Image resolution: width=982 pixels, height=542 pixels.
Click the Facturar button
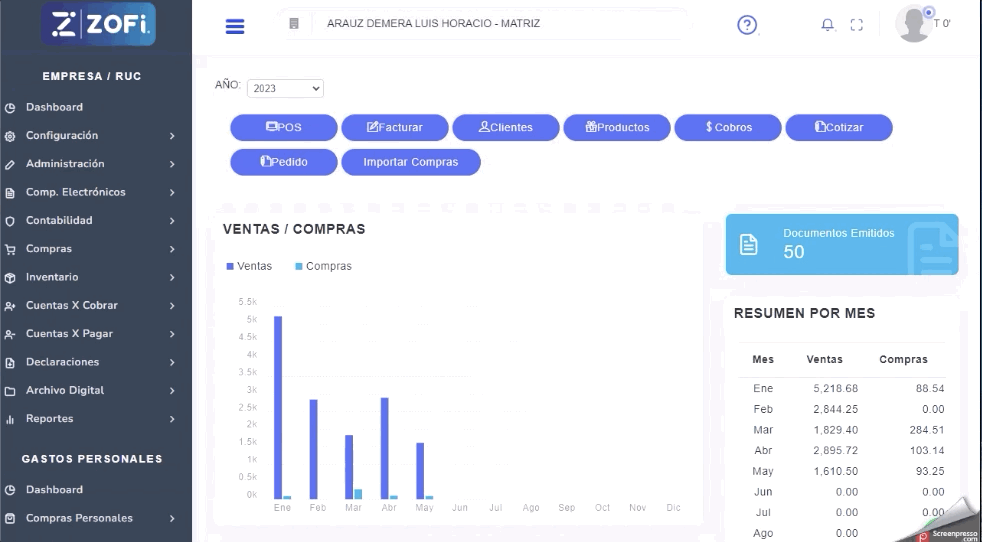click(x=394, y=128)
